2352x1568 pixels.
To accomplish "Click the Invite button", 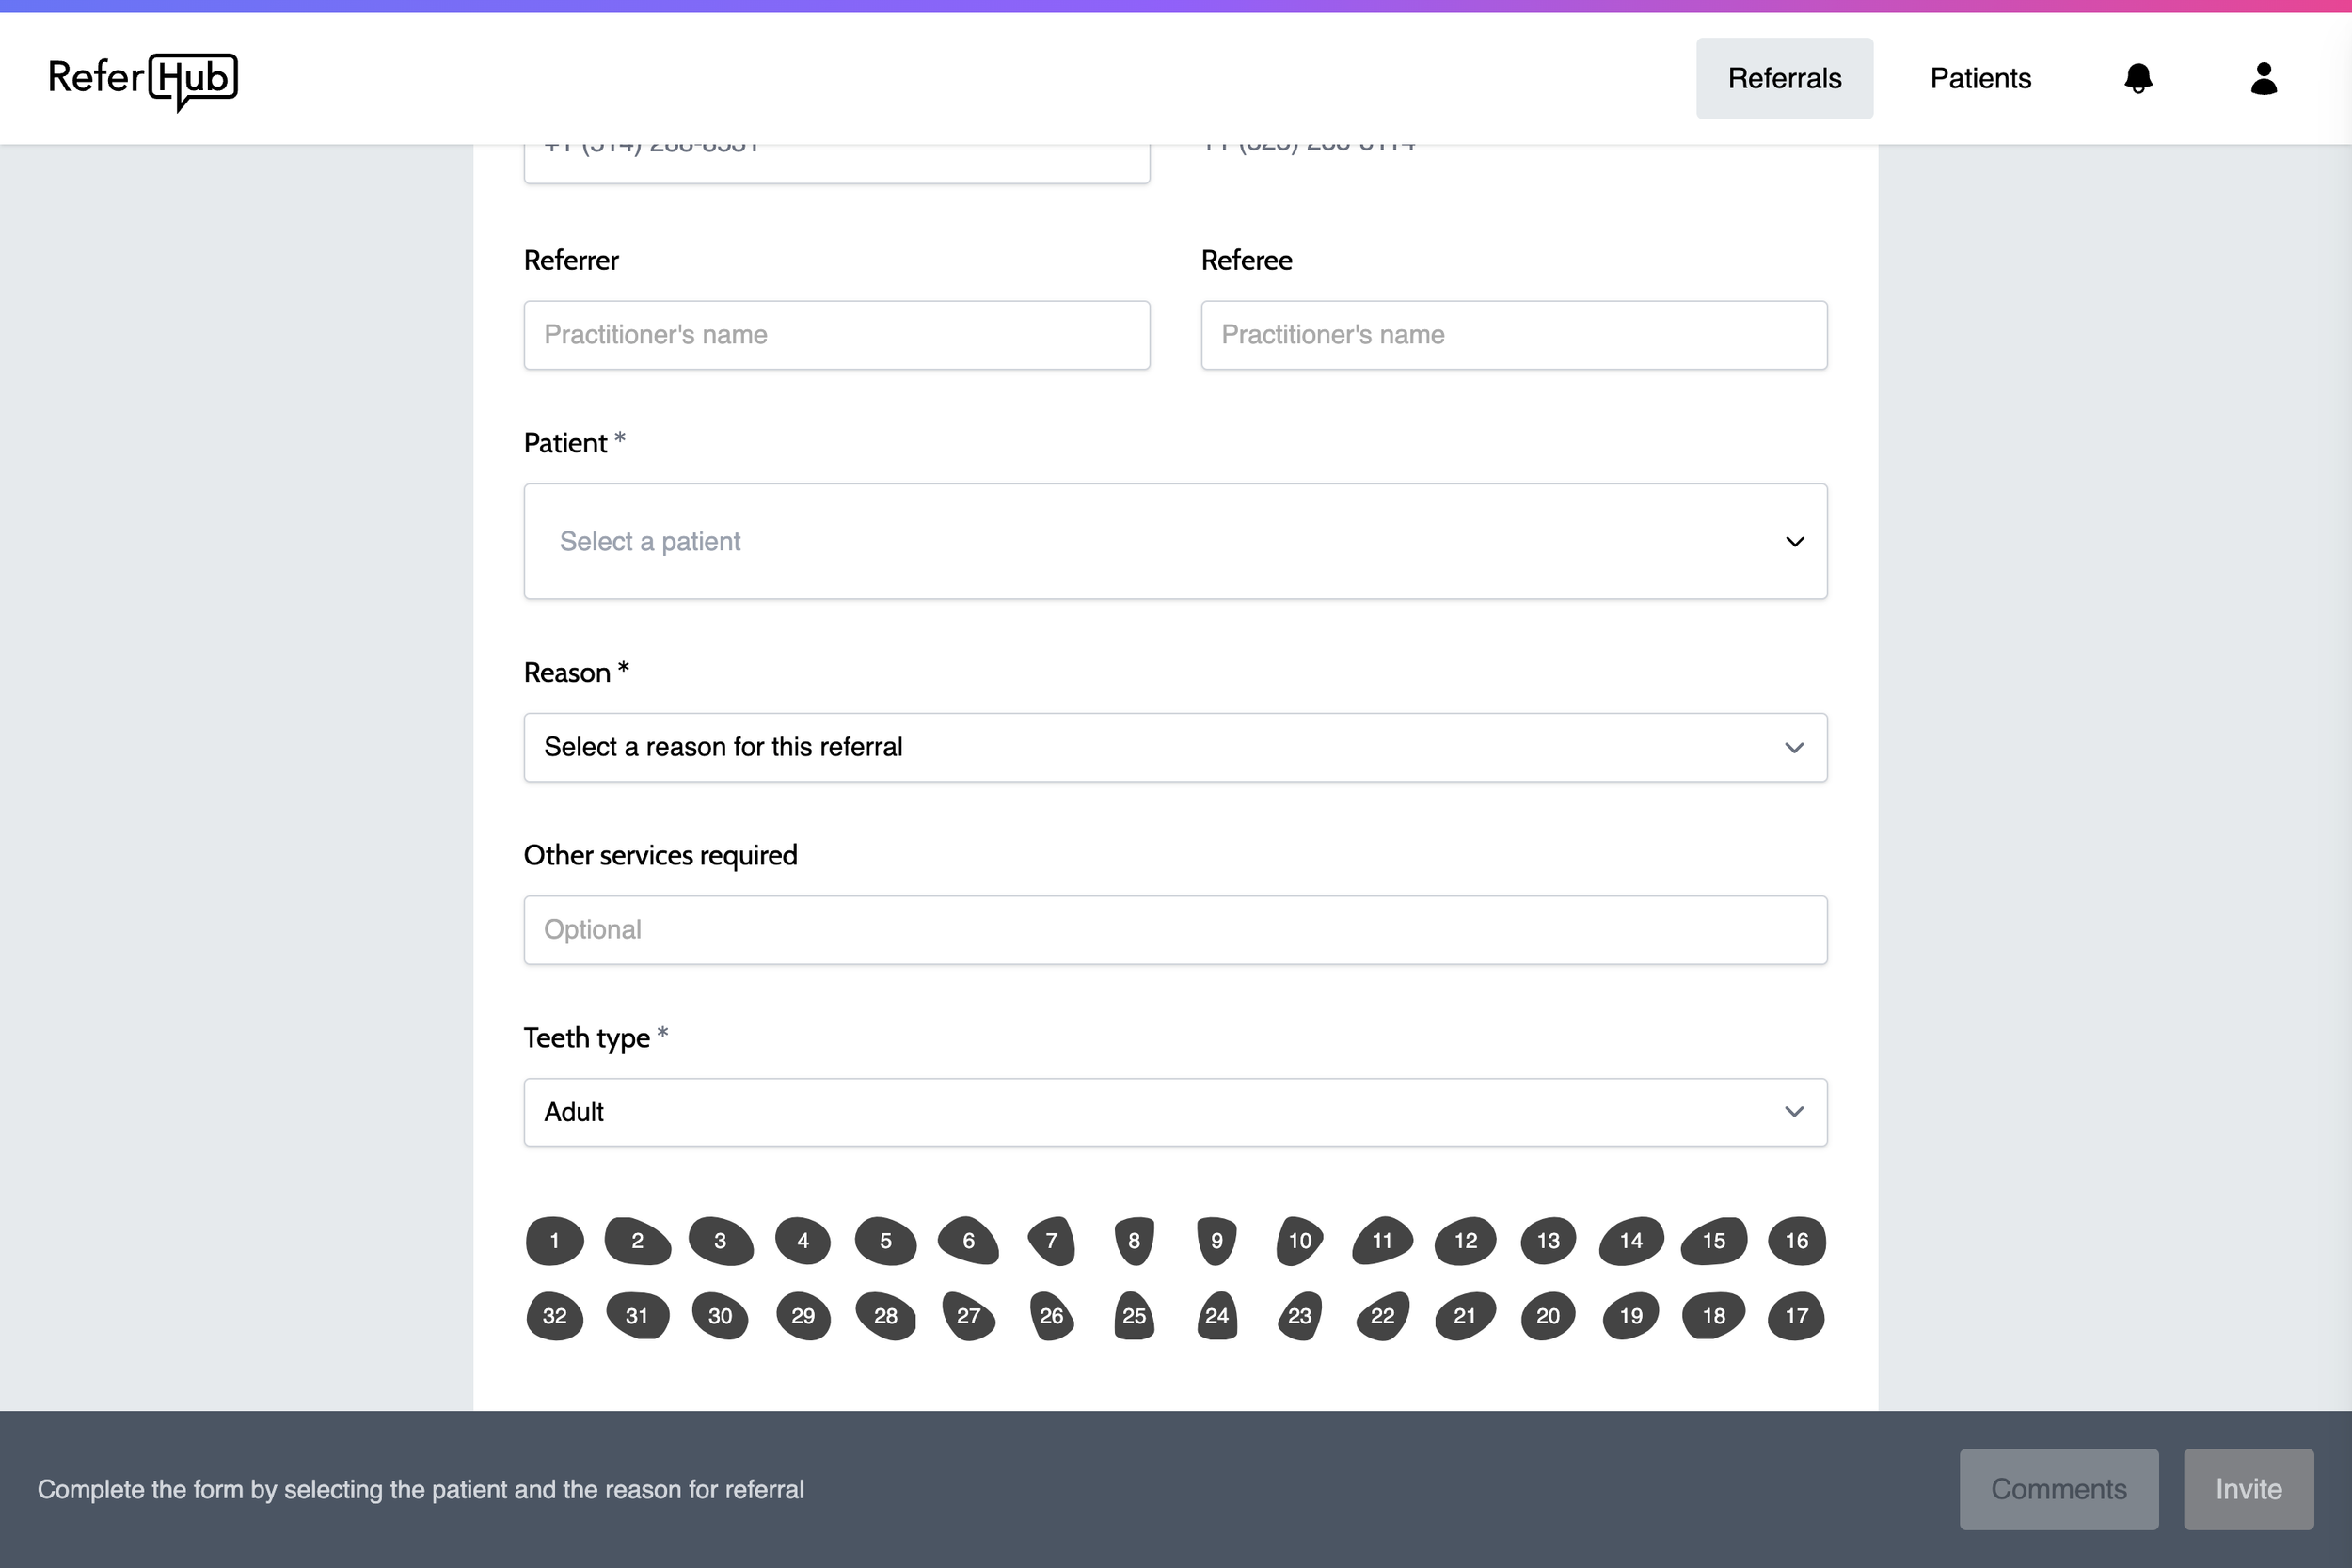I will tap(2248, 1490).
